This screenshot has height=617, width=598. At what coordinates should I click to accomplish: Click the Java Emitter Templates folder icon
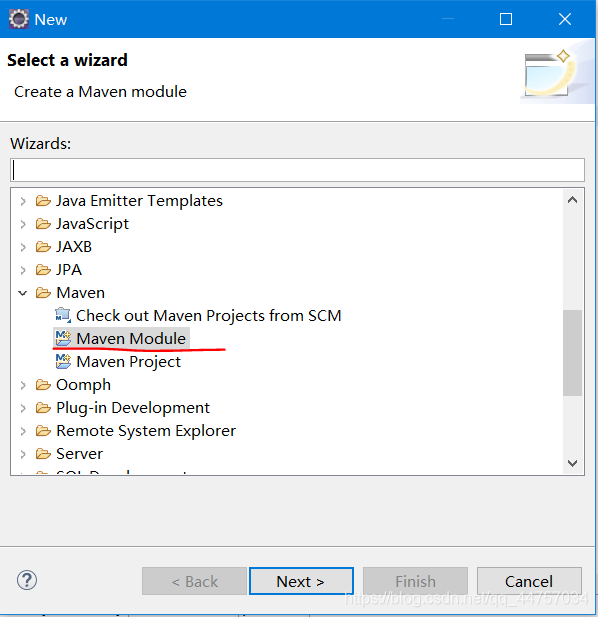point(43,201)
